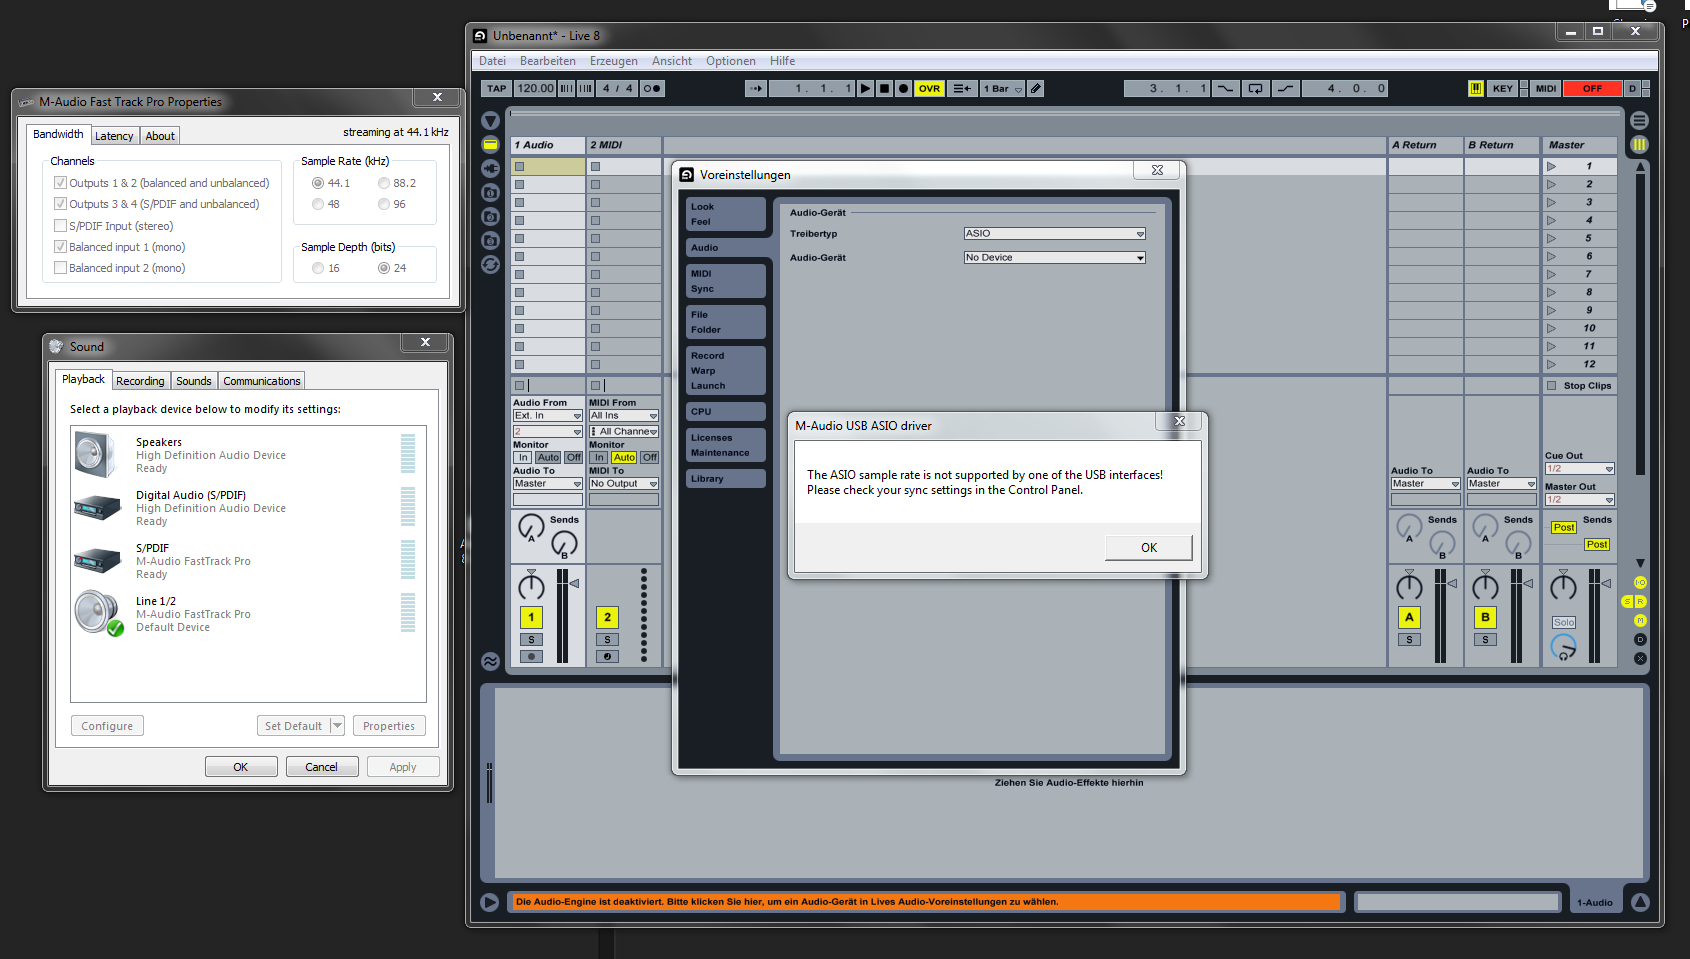The image size is (1690, 959).
Task: Switch to Recording tab in Sound dialog
Action: pos(140,381)
